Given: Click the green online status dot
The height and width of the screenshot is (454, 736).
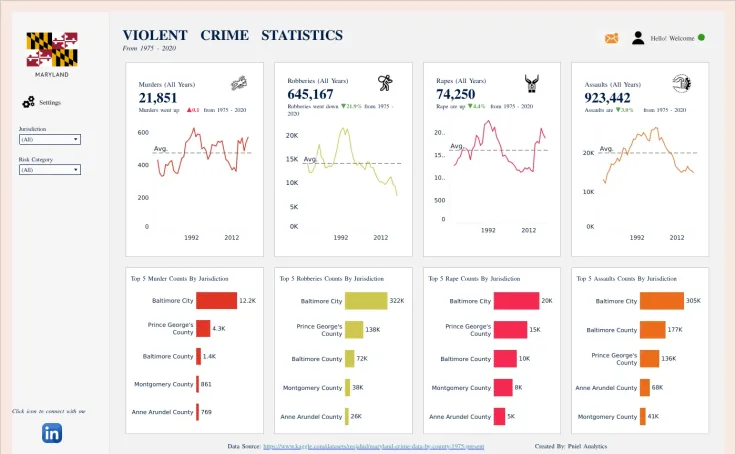Looking at the screenshot, I should click(x=701, y=38).
